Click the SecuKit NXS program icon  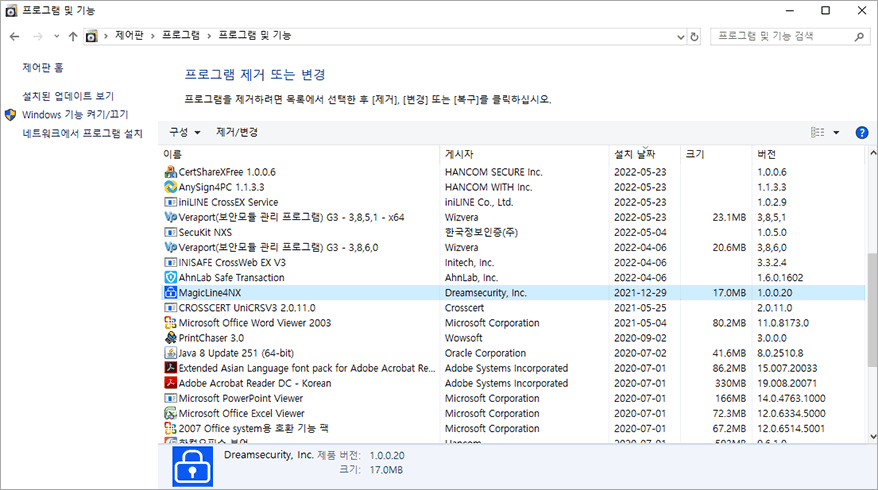click(x=170, y=232)
